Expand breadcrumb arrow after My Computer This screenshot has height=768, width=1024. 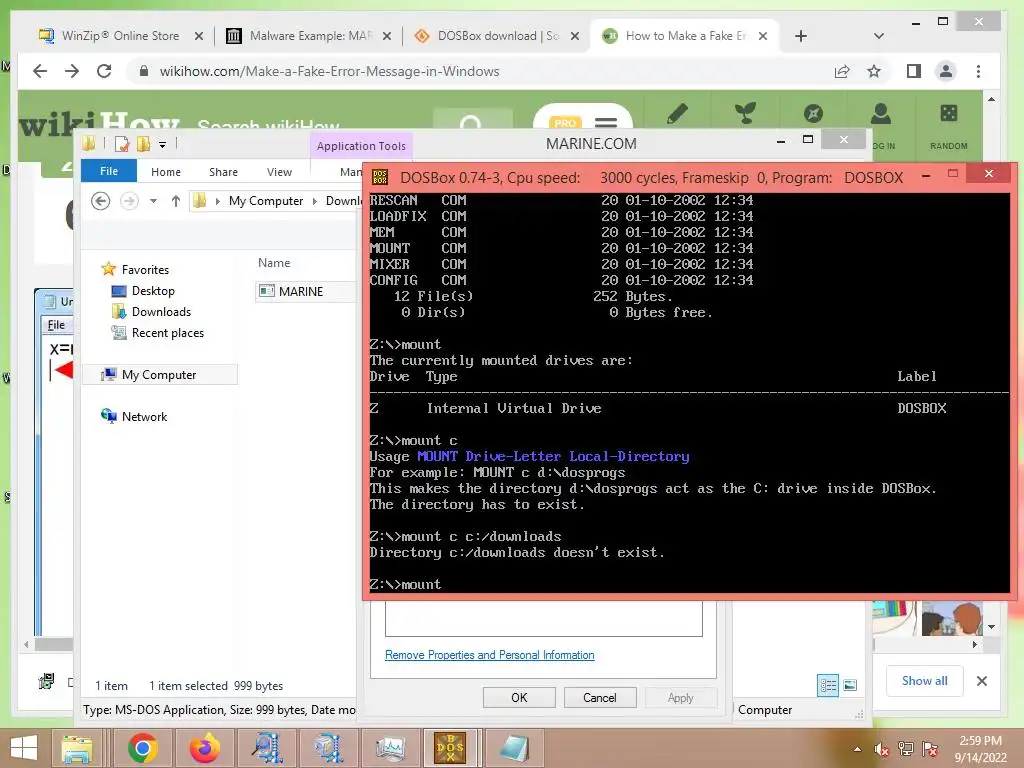(x=315, y=200)
